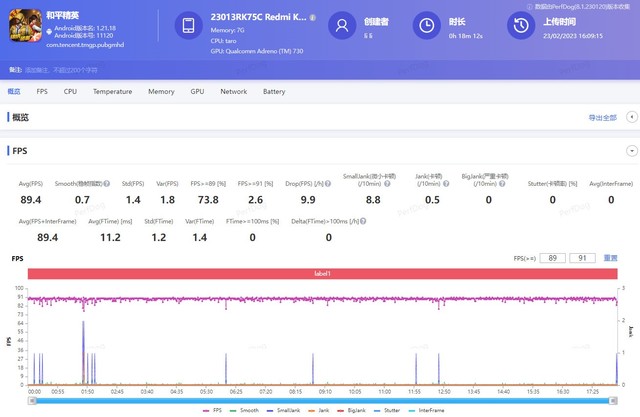Click the duration clock icon
The image size is (640, 417).
click(426, 25)
